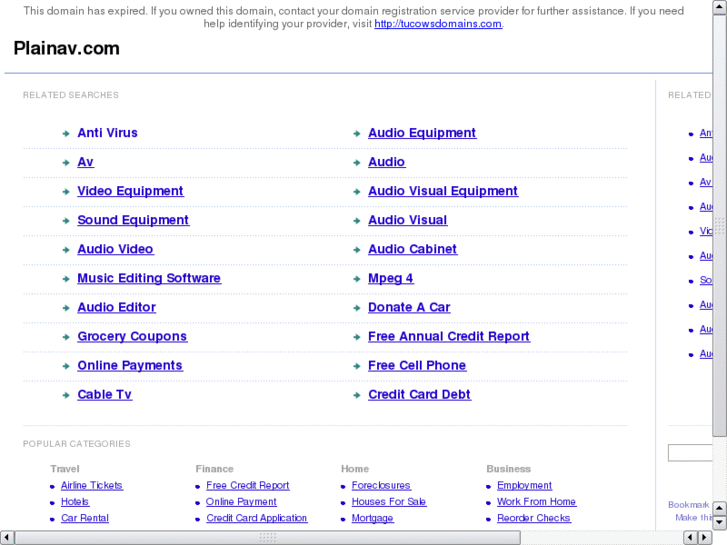
Task: Open Free Annual Credit Report link
Action: point(449,337)
